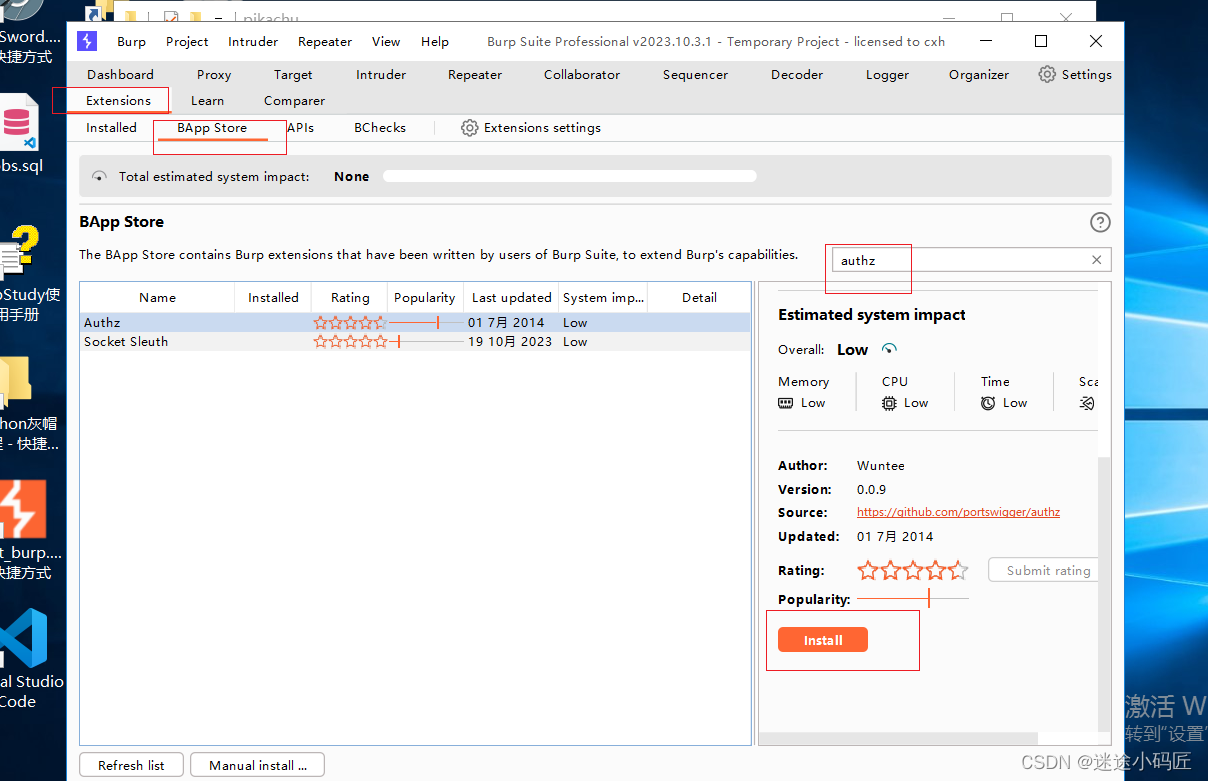This screenshot has width=1208, height=781.
Task: Sort by the Last updated column header
Action: 511,297
